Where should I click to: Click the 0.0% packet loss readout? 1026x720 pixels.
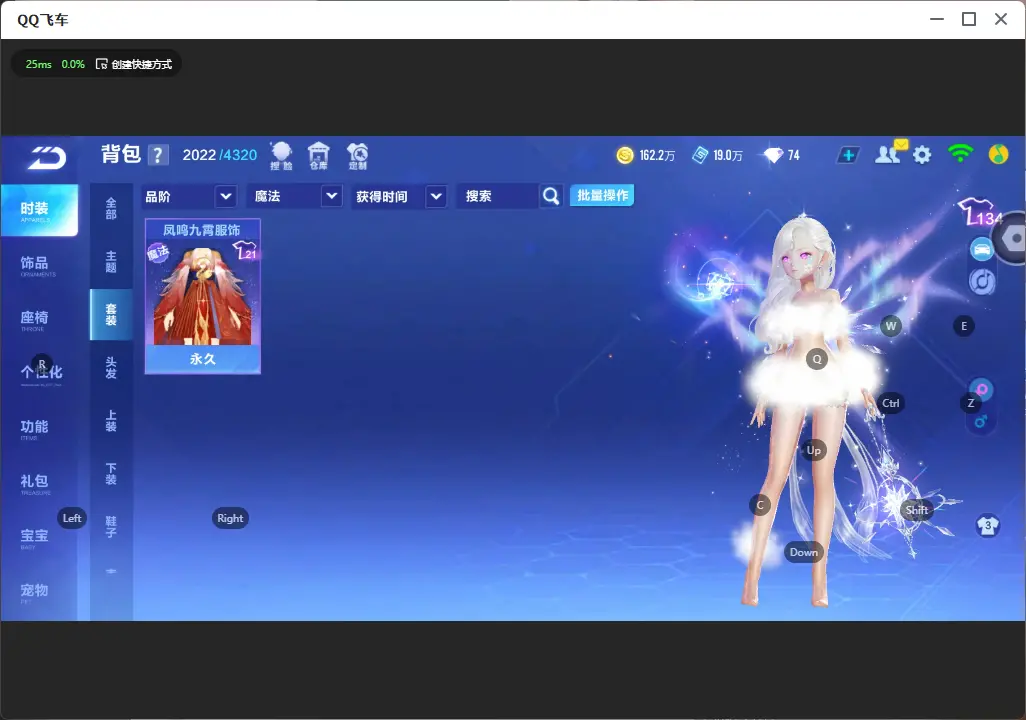pos(73,64)
